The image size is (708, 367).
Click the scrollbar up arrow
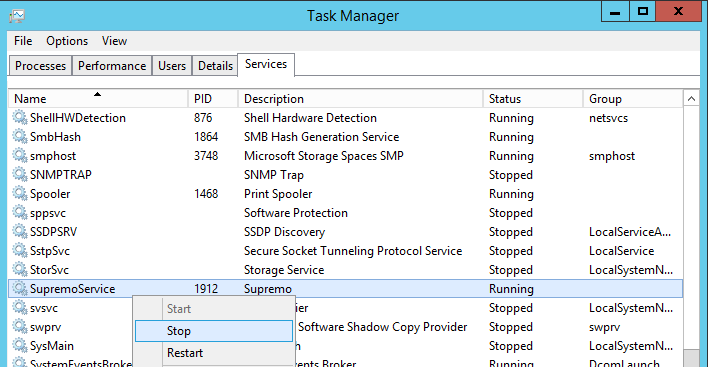coord(691,98)
